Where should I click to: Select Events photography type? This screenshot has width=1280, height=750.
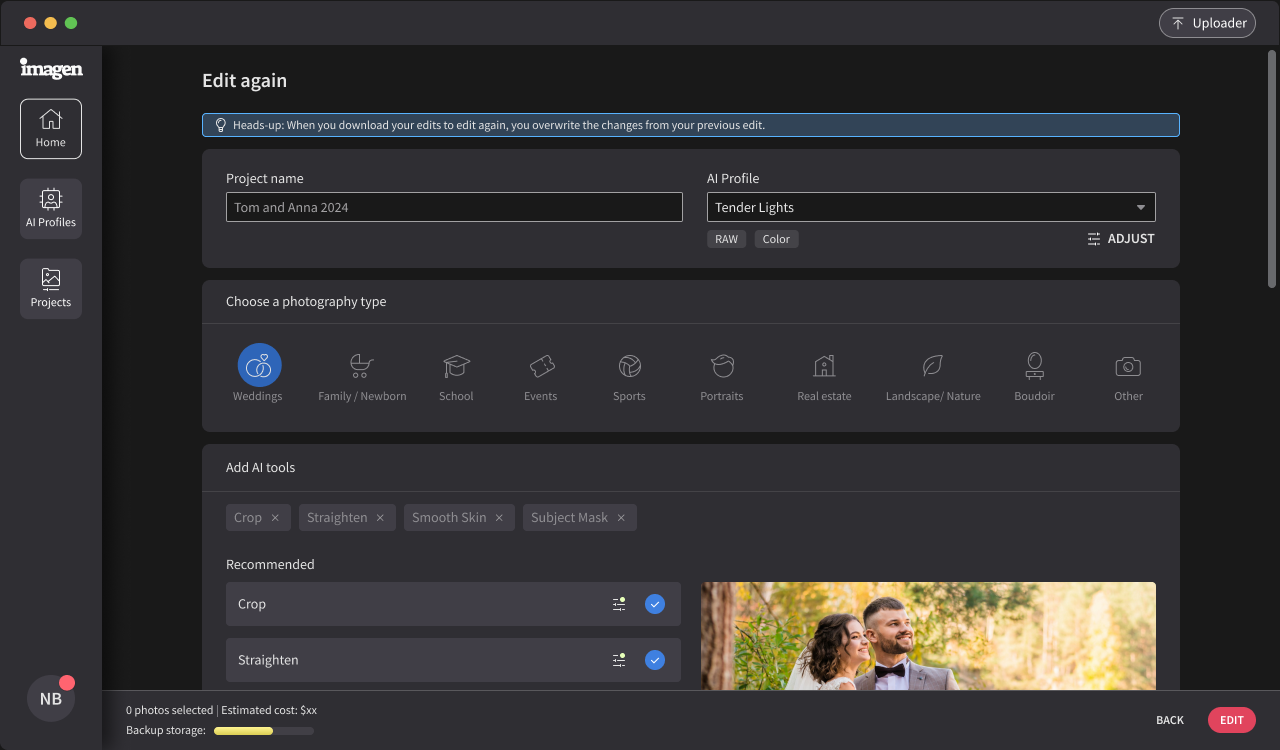[x=541, y=376]
